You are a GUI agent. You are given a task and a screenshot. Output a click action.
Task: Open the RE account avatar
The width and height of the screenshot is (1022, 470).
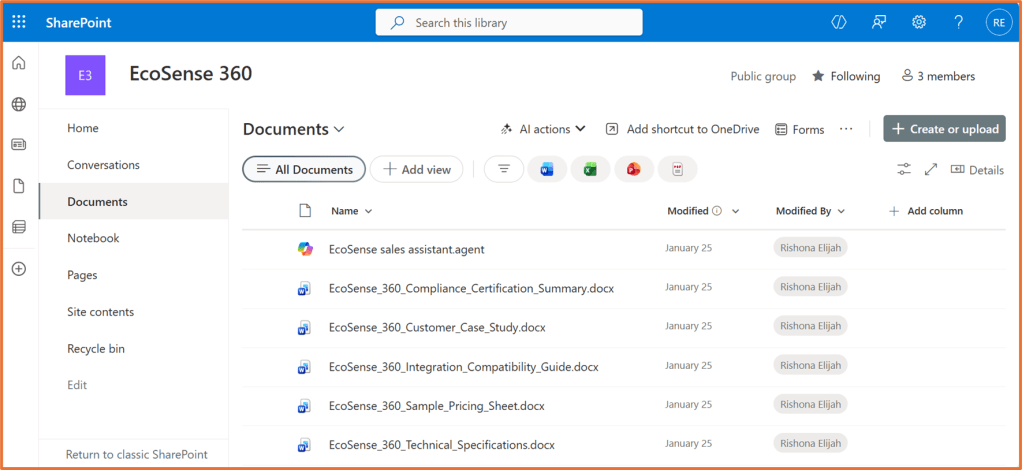point(999,22)
